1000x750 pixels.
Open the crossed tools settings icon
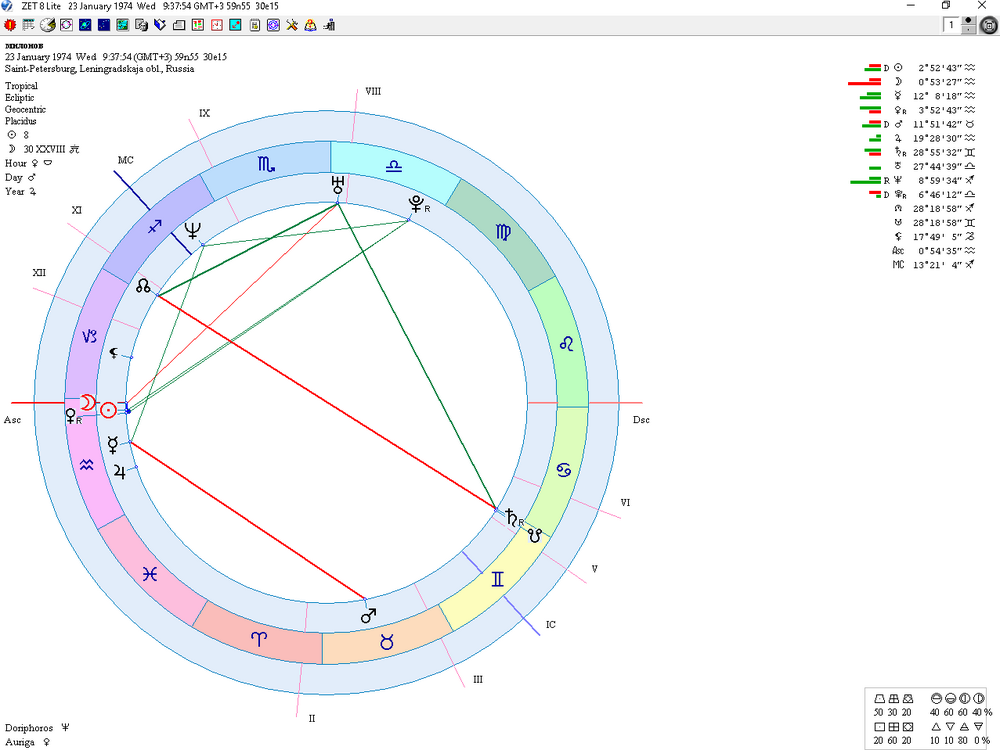292,26
